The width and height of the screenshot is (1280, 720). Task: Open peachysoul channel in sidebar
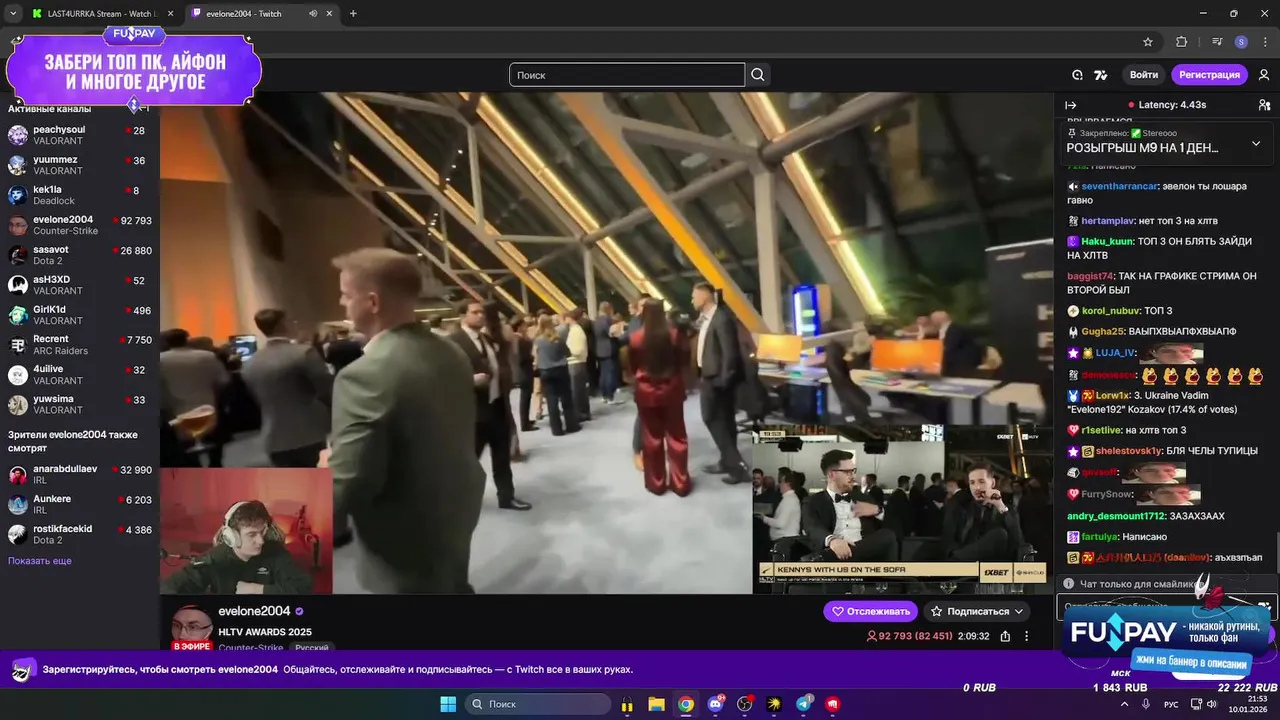(80, 135)
